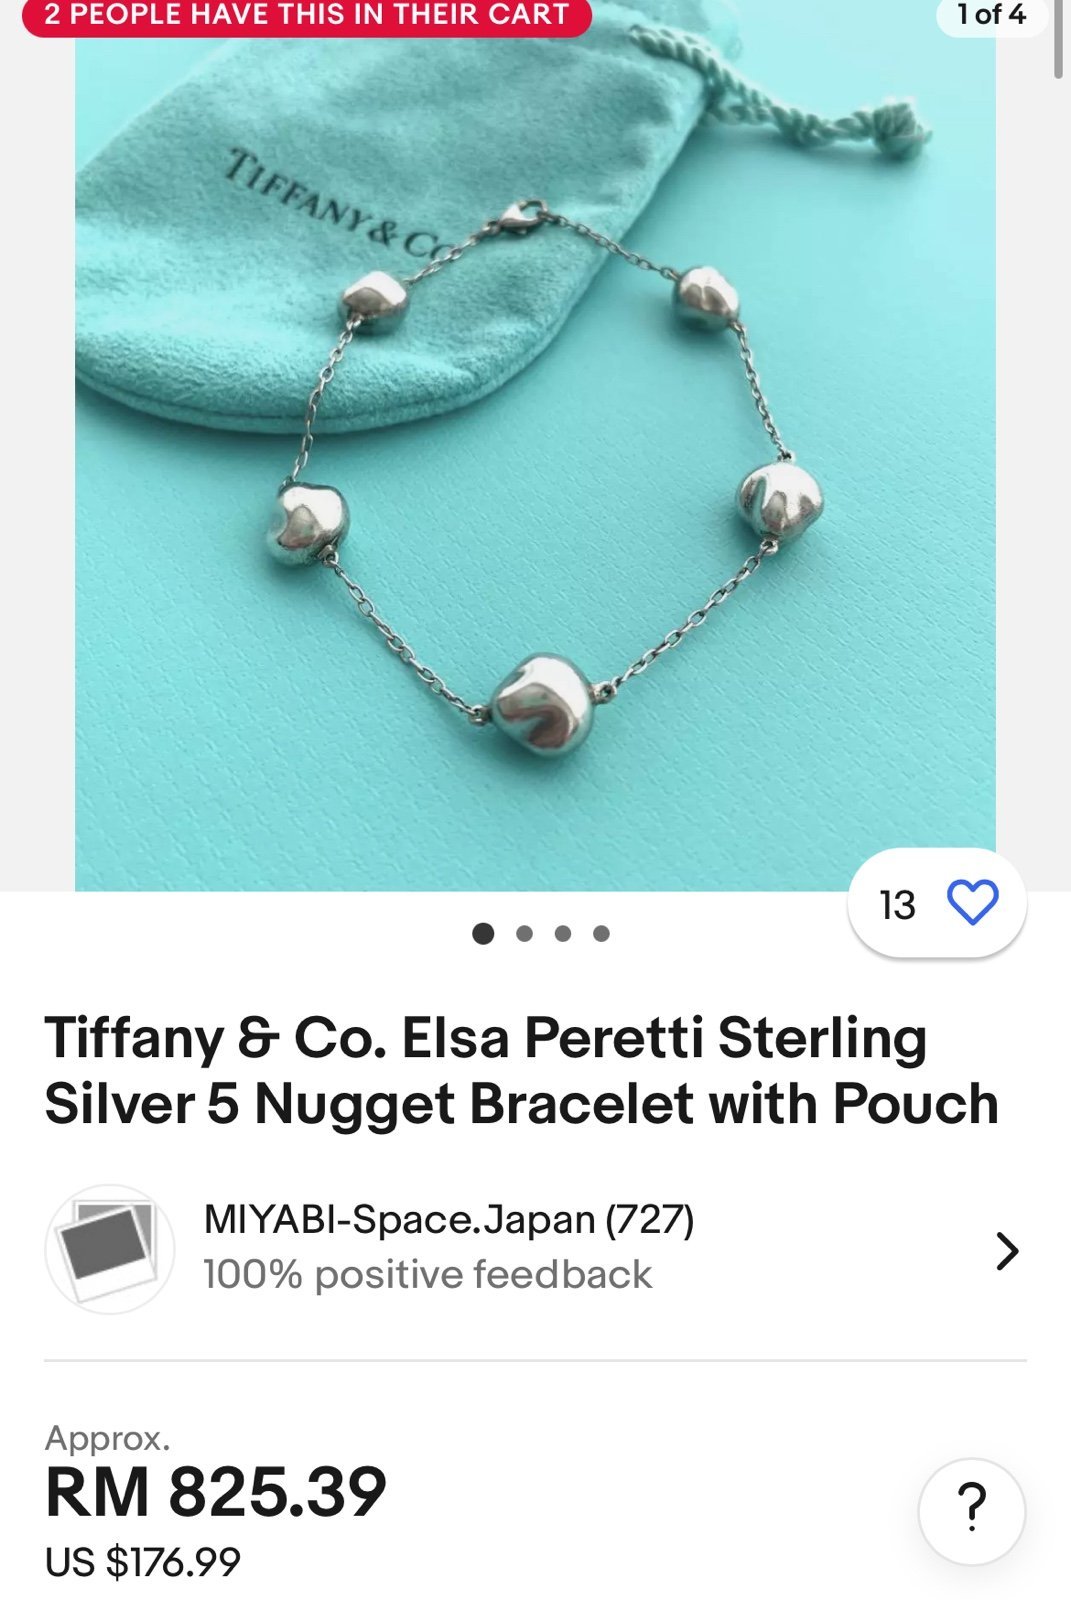Tap the center nugget bead in image
The width and height of the screenshot is (1071, 1600).
pos(542,705)
